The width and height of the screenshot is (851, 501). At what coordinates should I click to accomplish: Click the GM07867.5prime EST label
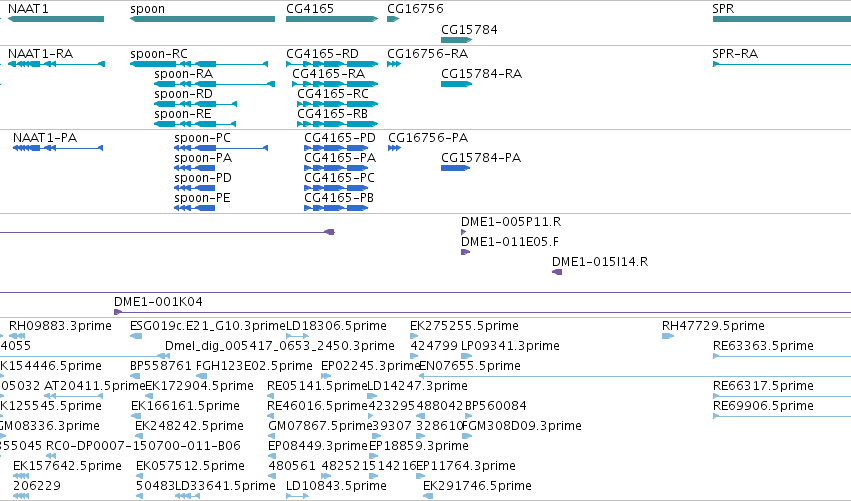(320, 427)
